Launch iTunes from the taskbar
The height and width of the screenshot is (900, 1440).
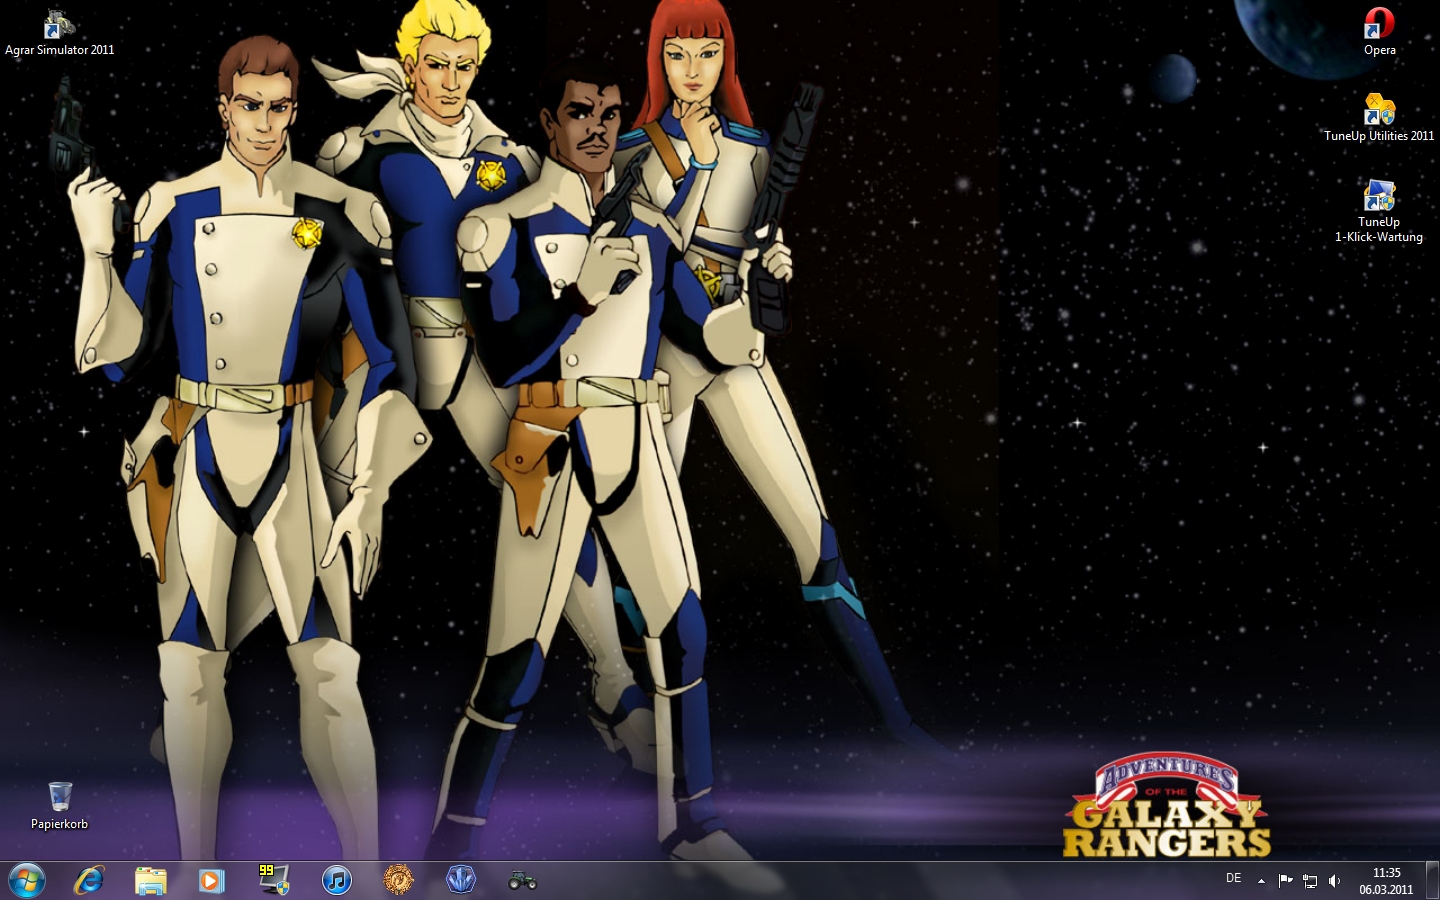(337, 880)
